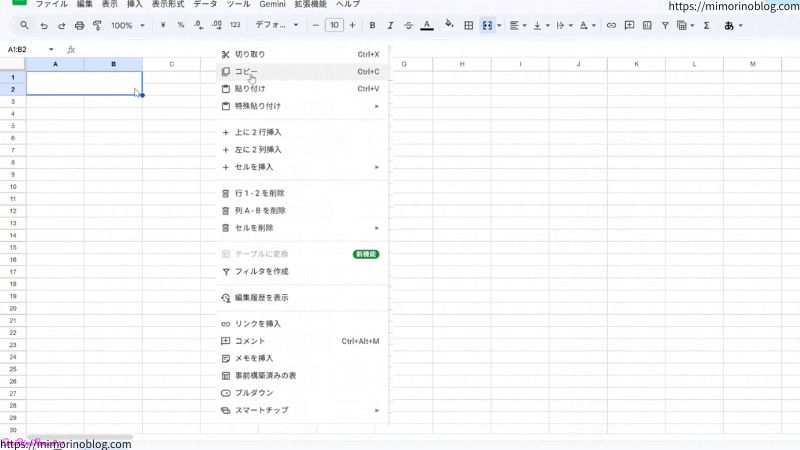Screen dimensions: 800x450
Task: Open the 100% zoom dropdown
Action: (128, 26)
